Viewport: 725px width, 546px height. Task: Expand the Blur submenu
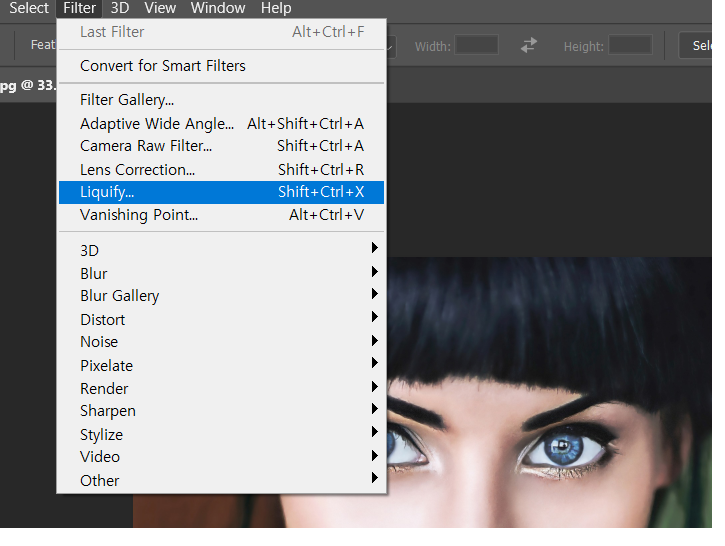click(221, 273)
